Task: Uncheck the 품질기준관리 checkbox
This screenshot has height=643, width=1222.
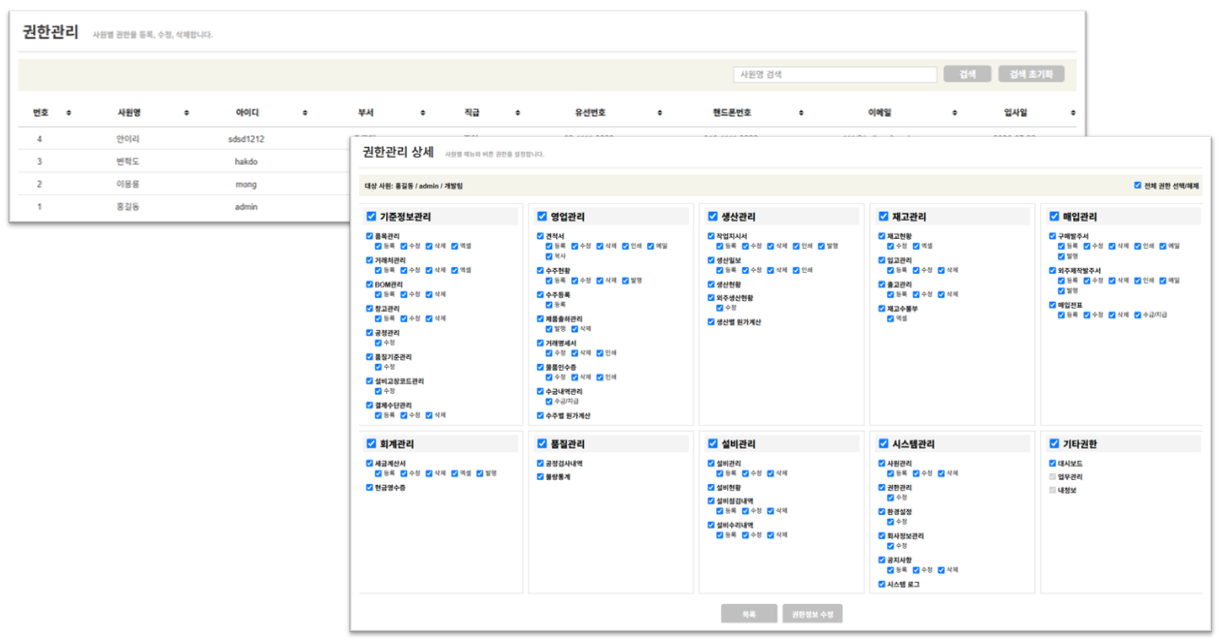Action: [370, 357]
